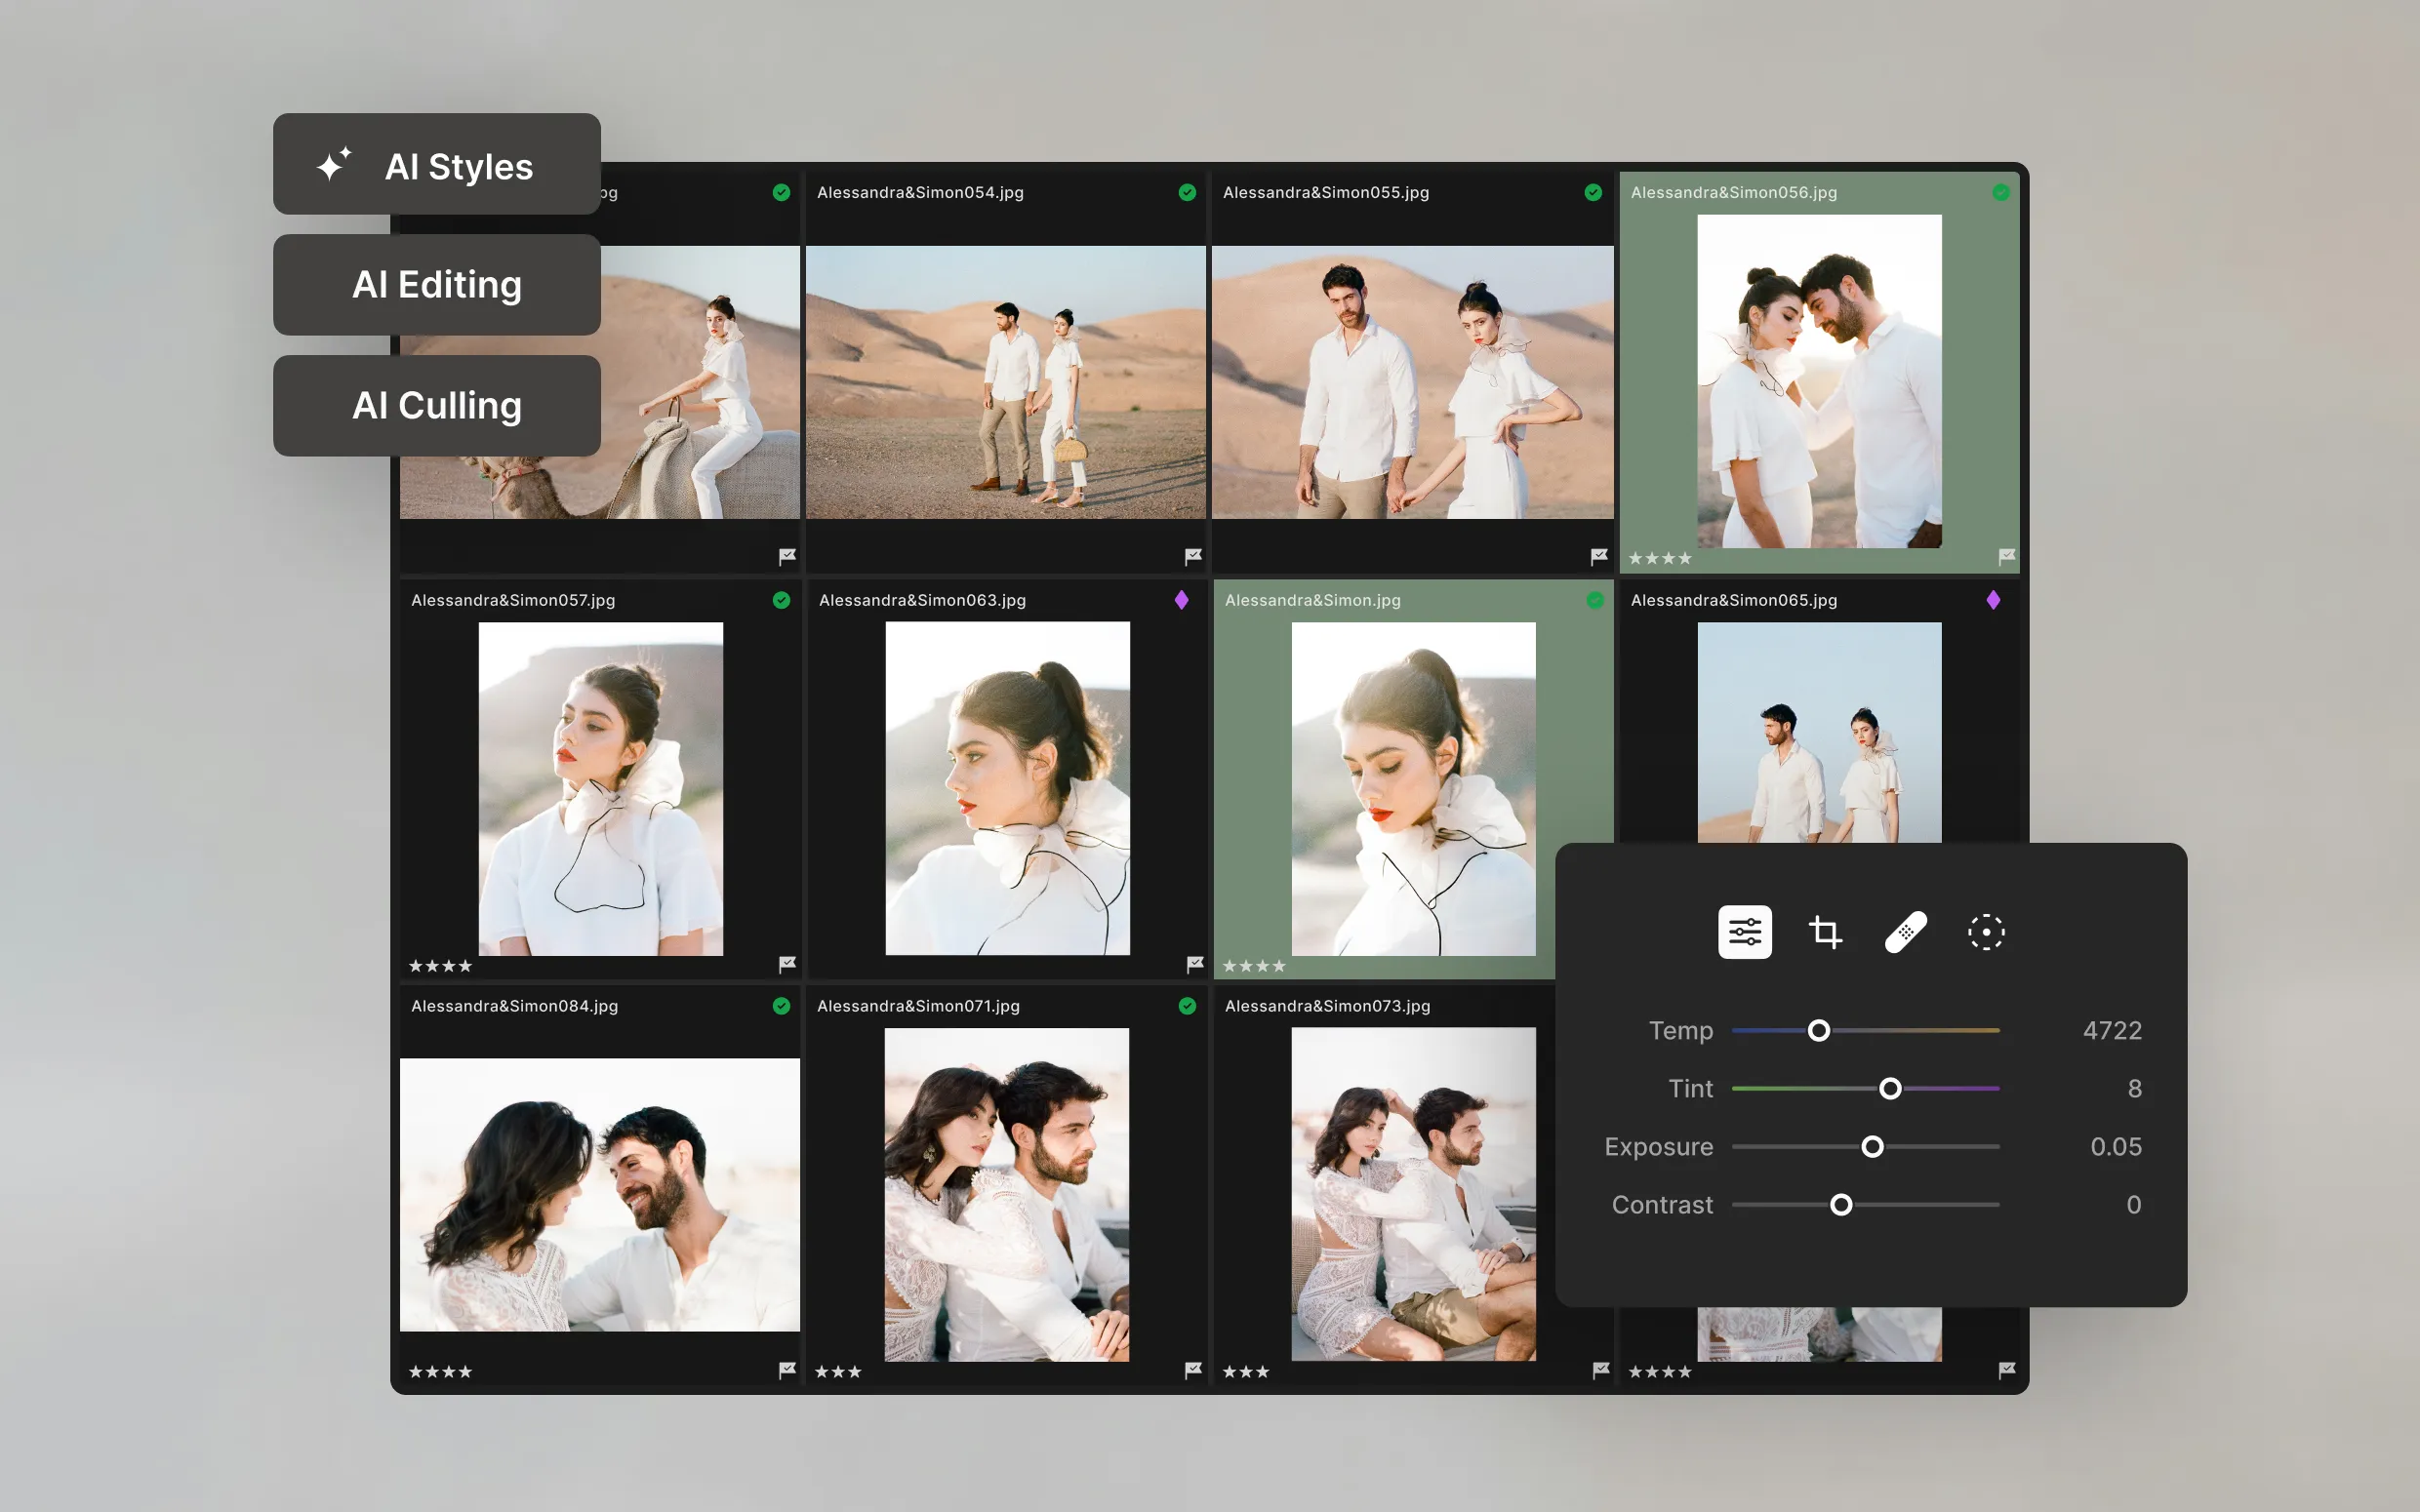Click green check on Alessandra&Simon054.jpg
The image size is (2420, 1512).
point(1187,192)
